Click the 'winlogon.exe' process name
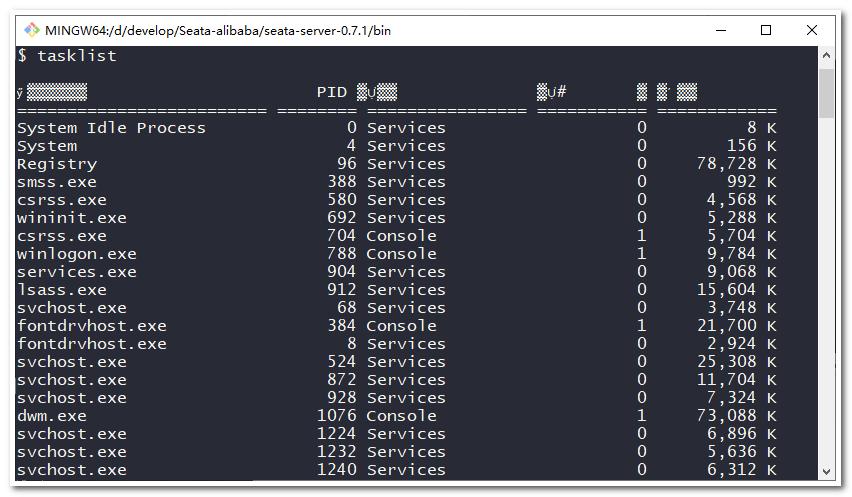This screenshot has width=852, height=497. [77, 254]
